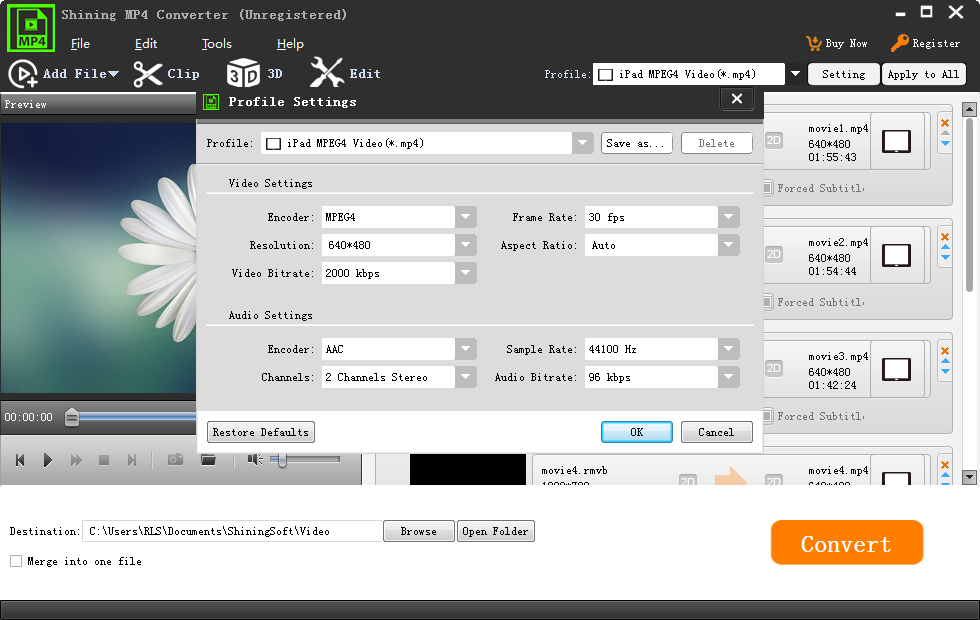Click the Add File toolbar icon
This screenshot has height=620, width=980.
click(23, 74)
